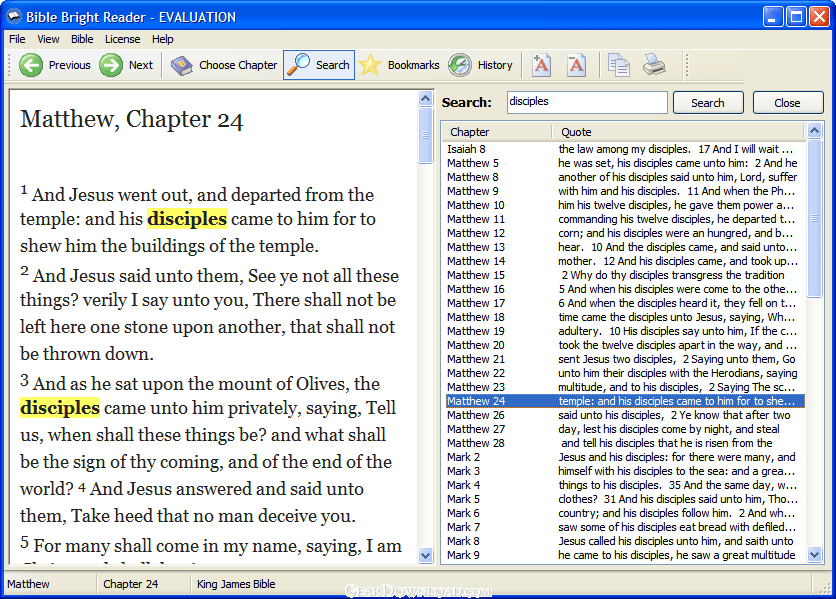Choose the "Mark 3" result row

[x=625, y=471]
